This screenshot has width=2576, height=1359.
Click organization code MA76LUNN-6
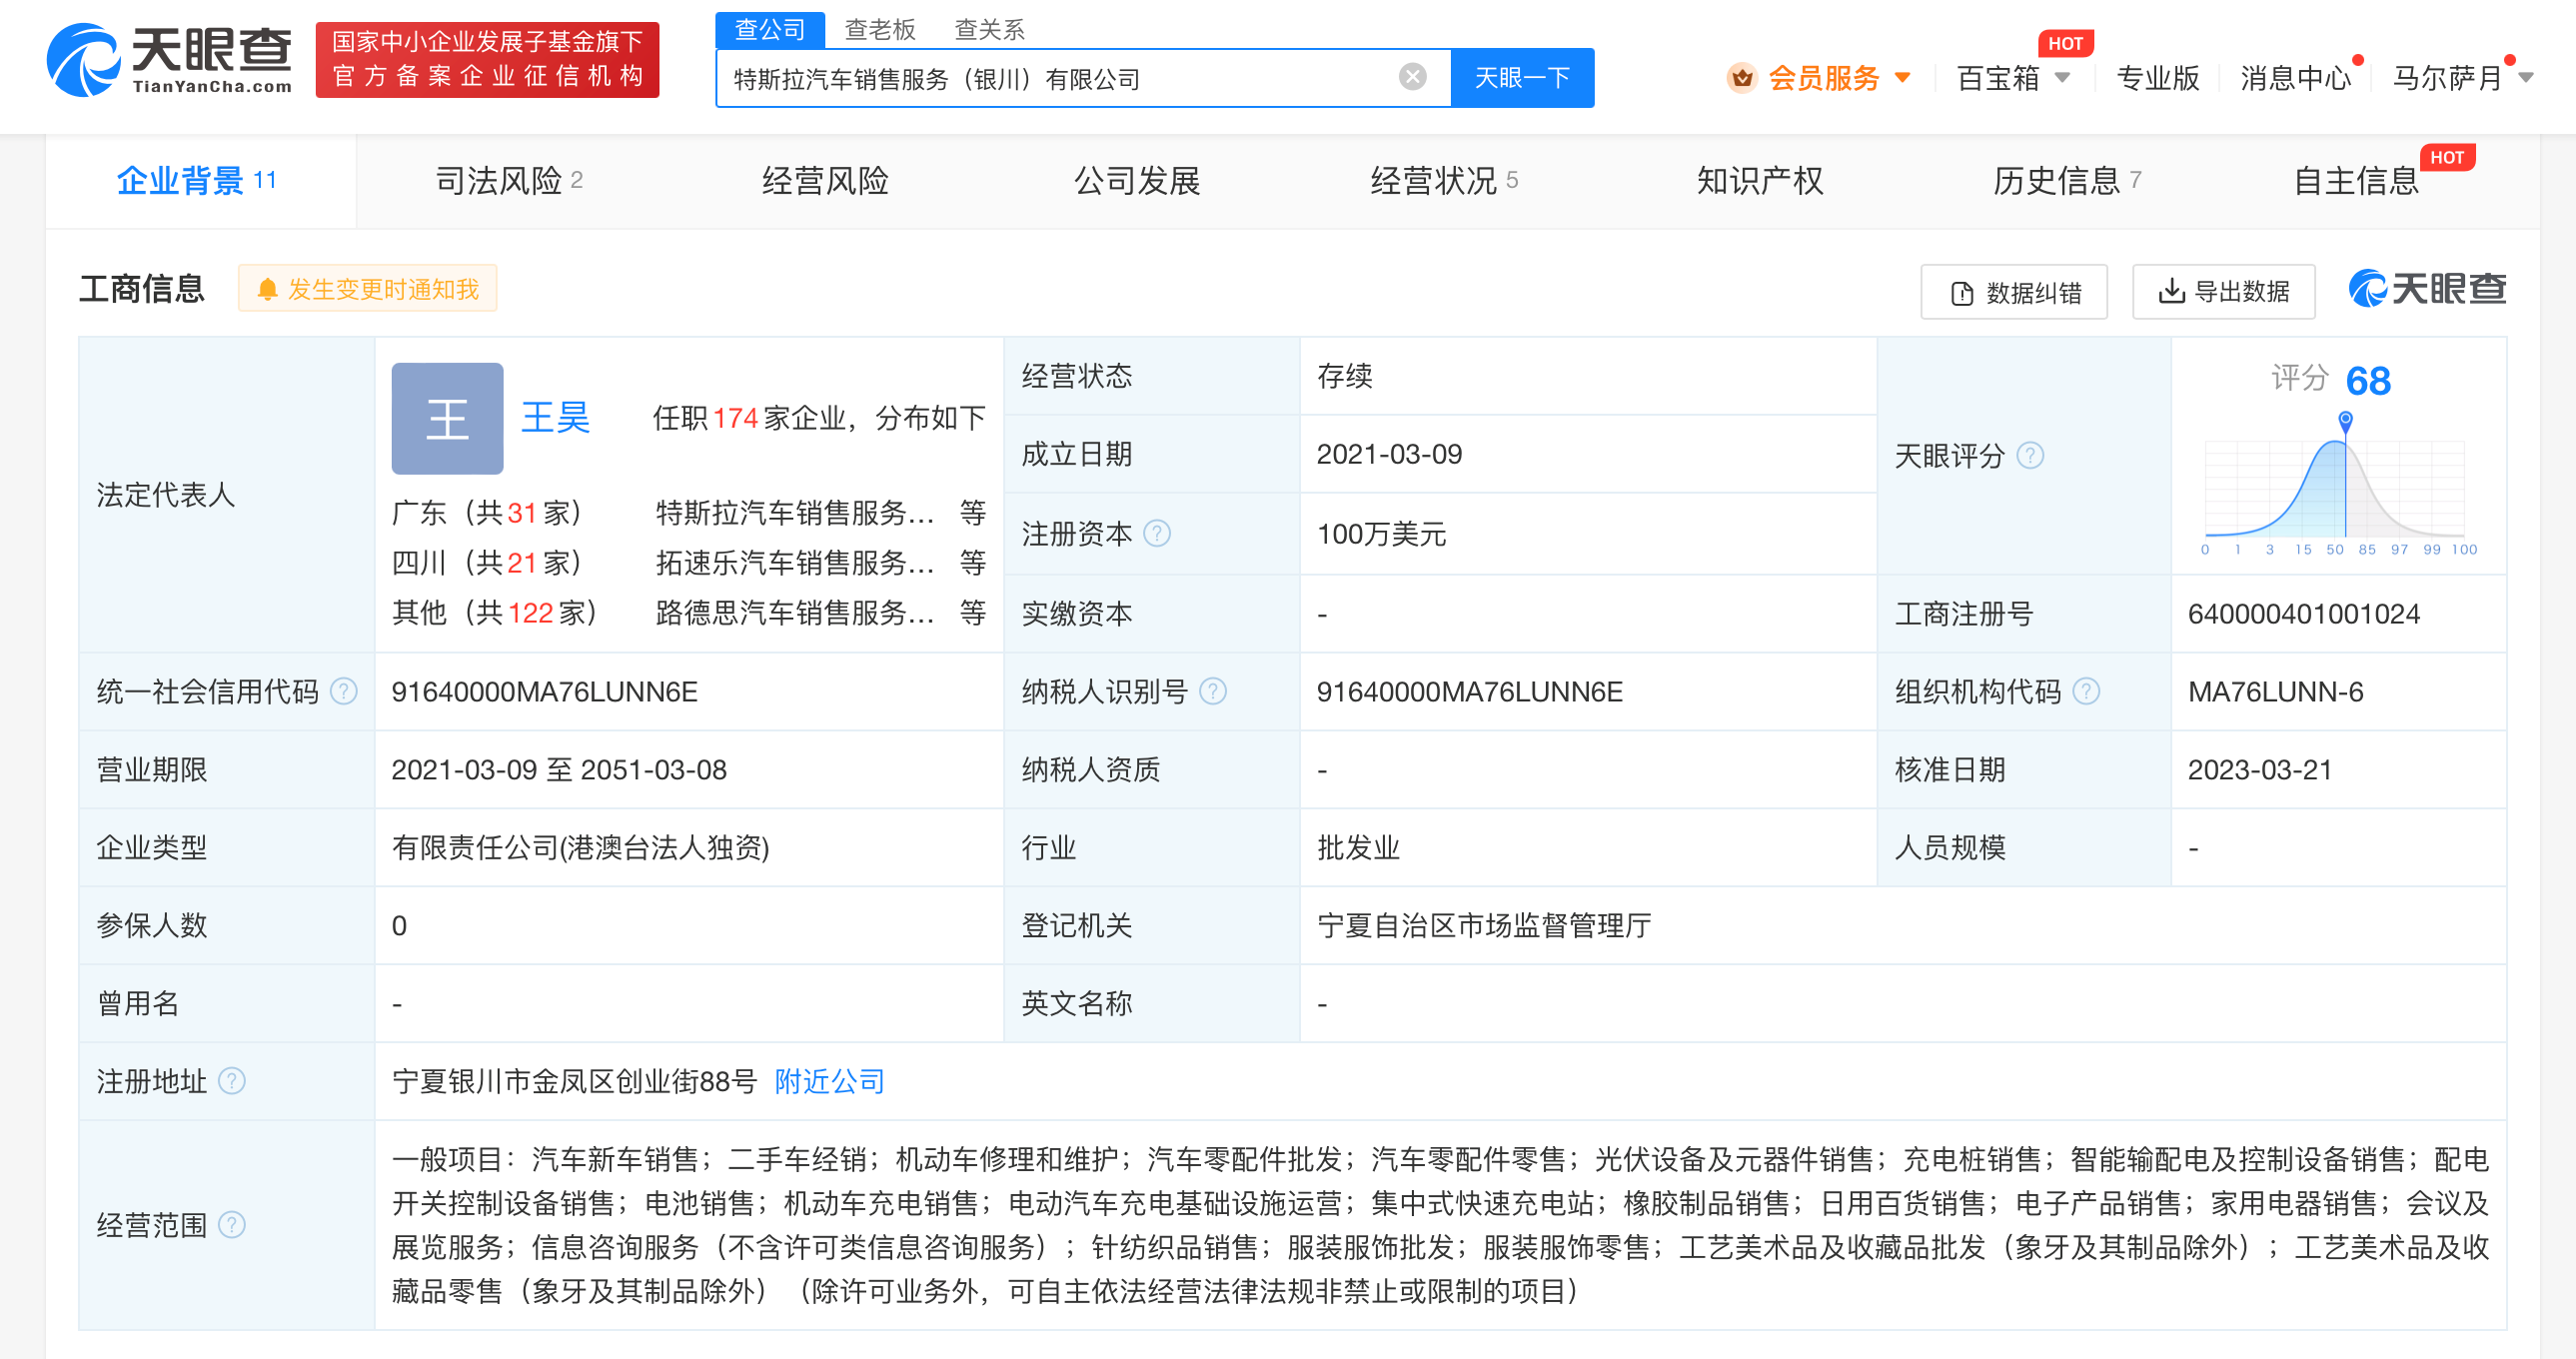[2275, 692]
